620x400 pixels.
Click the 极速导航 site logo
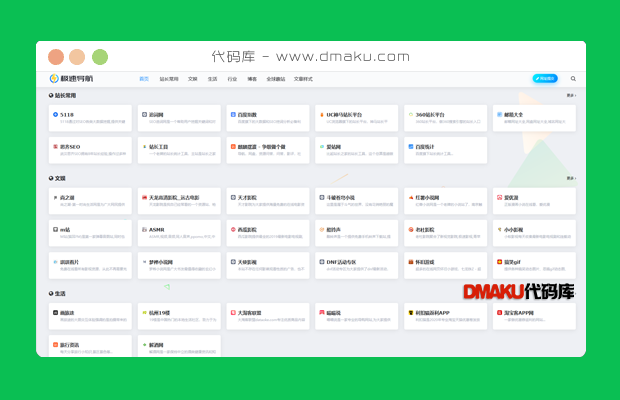(70, 78)
